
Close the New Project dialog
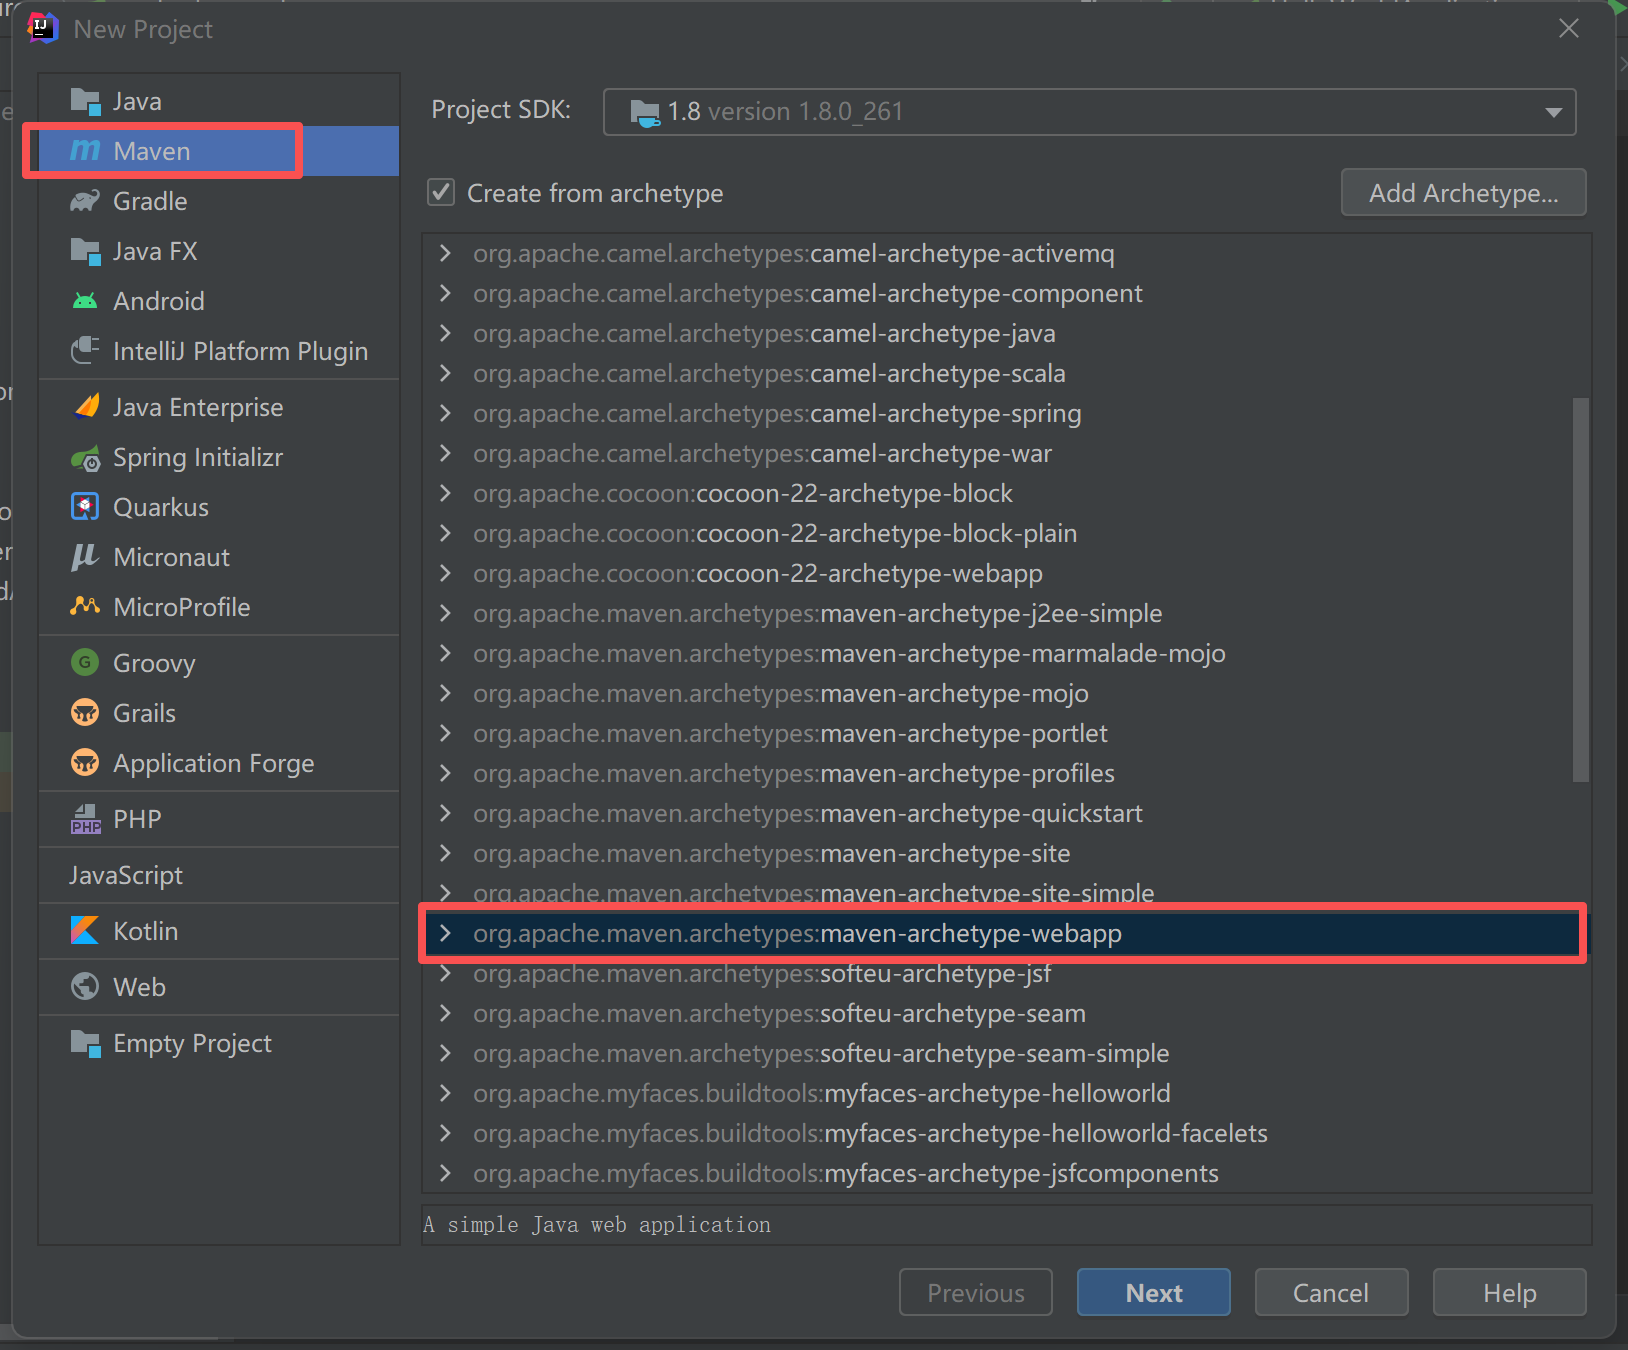pos(1569,29)
